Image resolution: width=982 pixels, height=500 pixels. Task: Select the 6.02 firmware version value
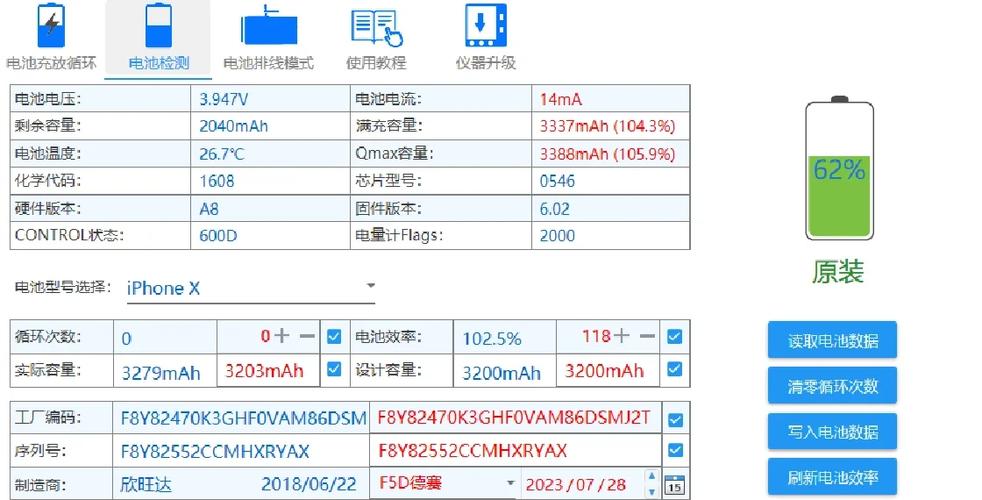click(555, 209)
